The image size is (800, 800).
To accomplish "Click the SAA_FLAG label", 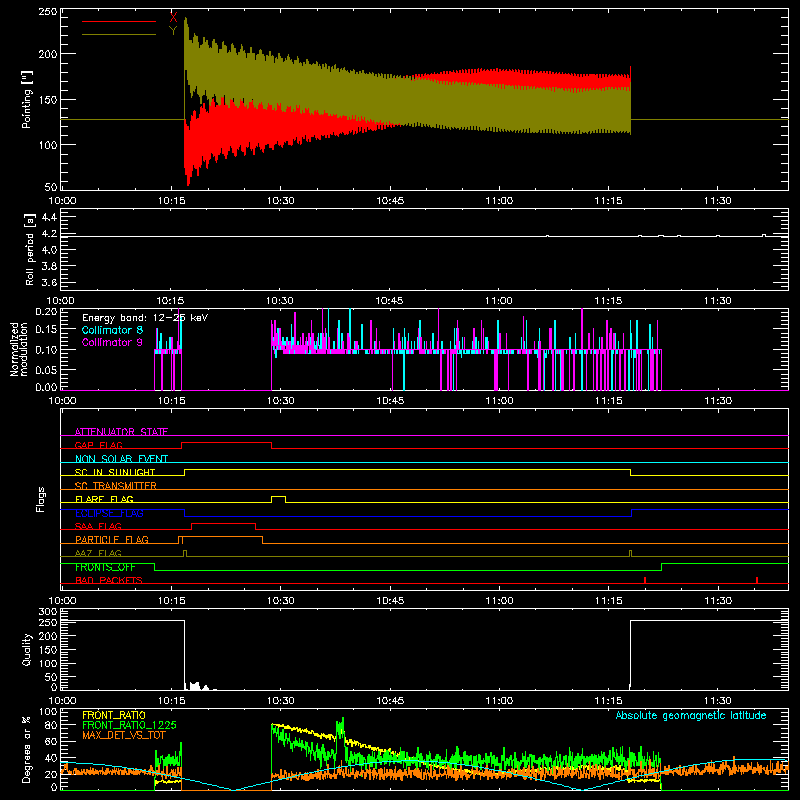I will tap(98, 526).
